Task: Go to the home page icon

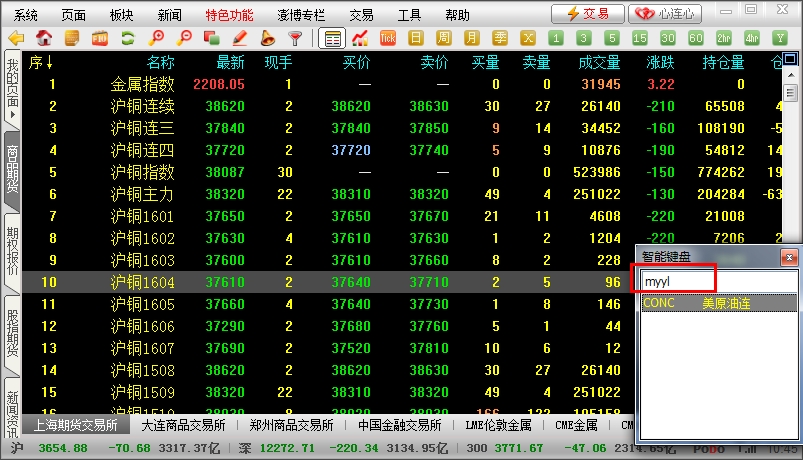Action: coord(44,38)
